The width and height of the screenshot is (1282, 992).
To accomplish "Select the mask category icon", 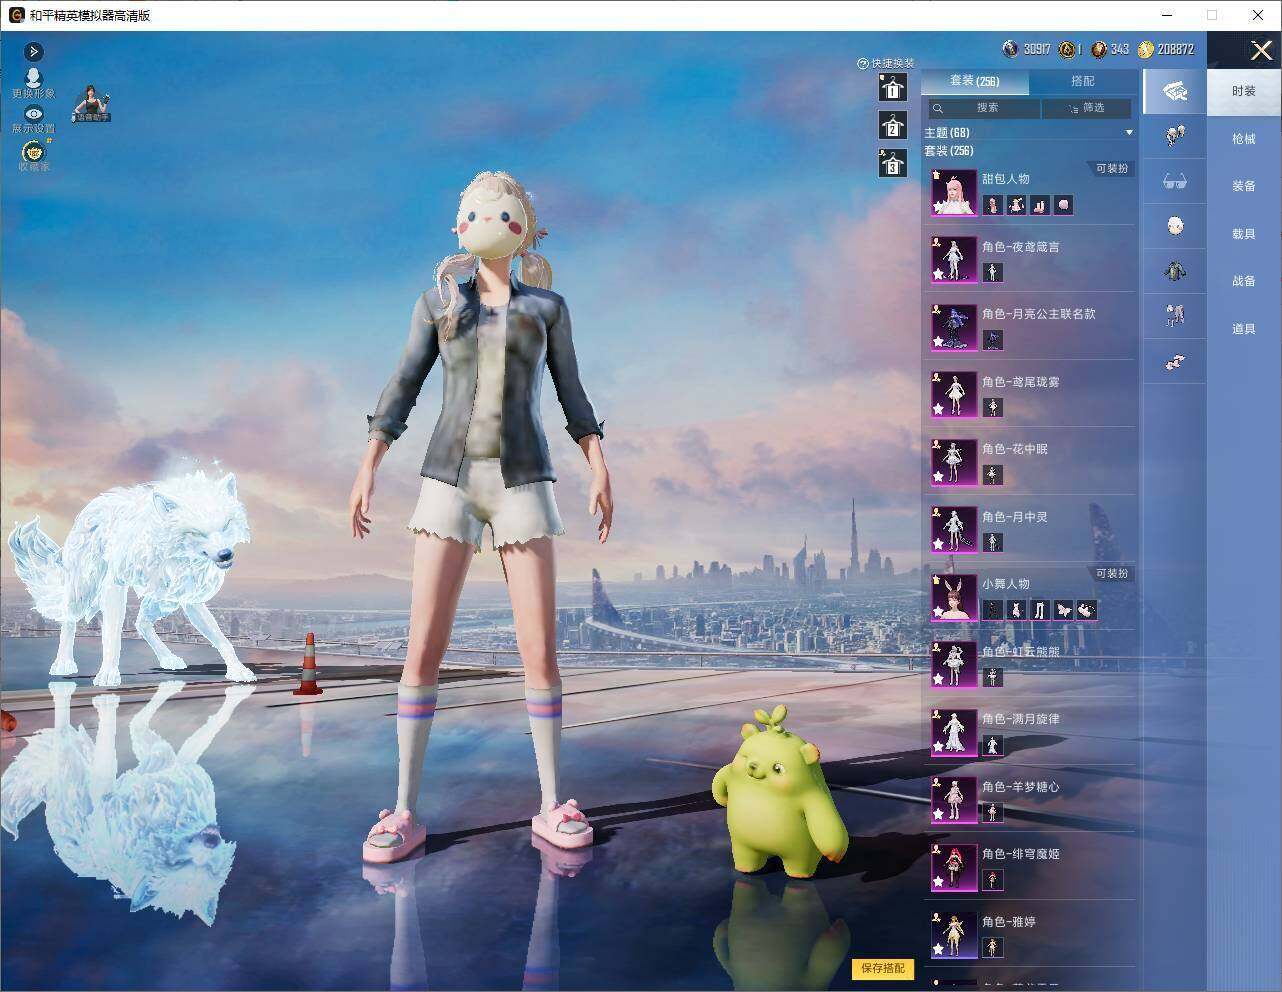I will pos(1175,225).
